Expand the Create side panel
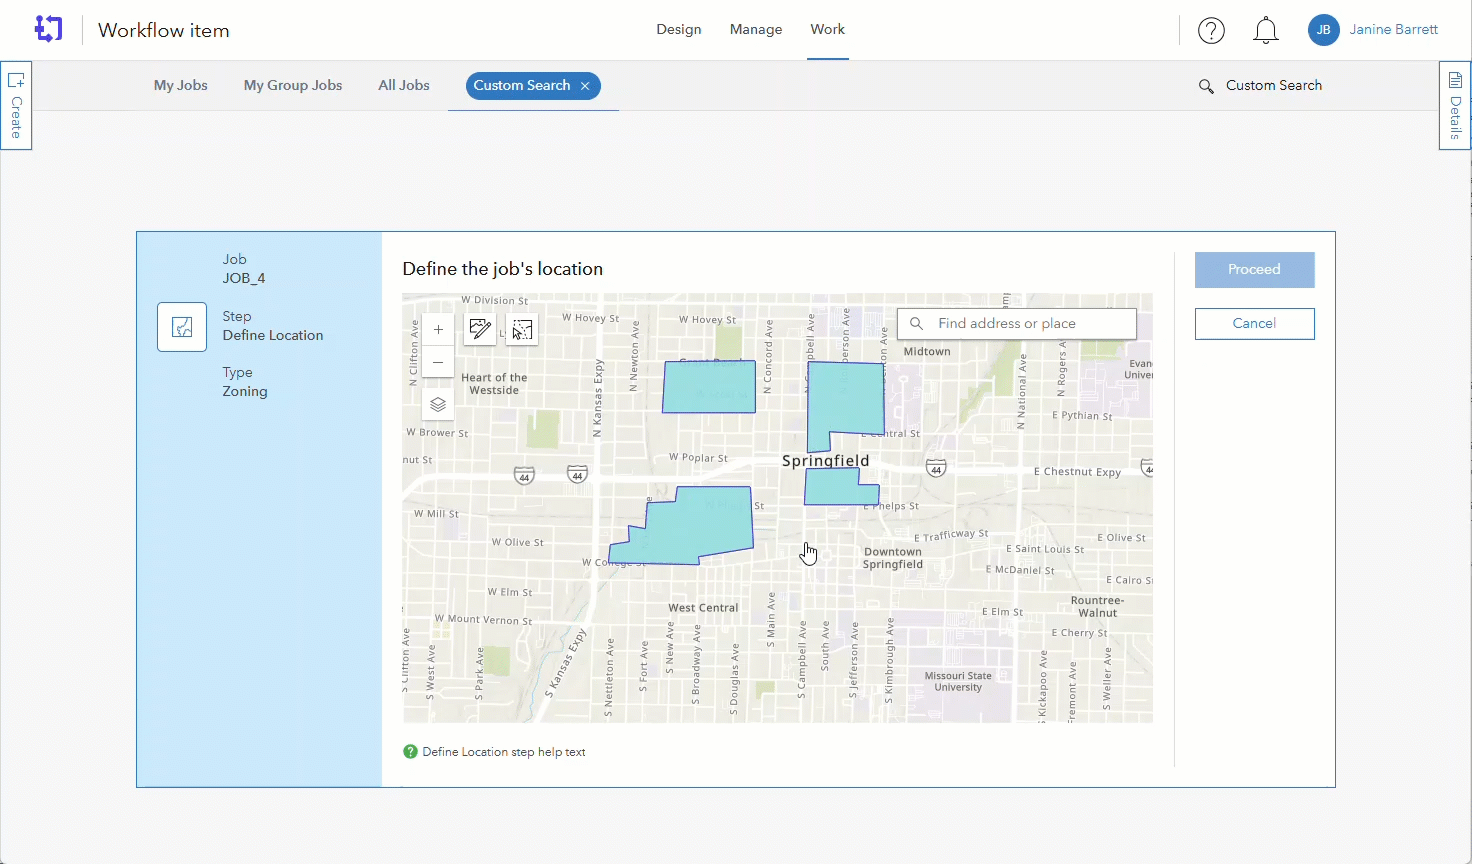This screenshot has height=864, width=1472. click(x=16, y=105)
